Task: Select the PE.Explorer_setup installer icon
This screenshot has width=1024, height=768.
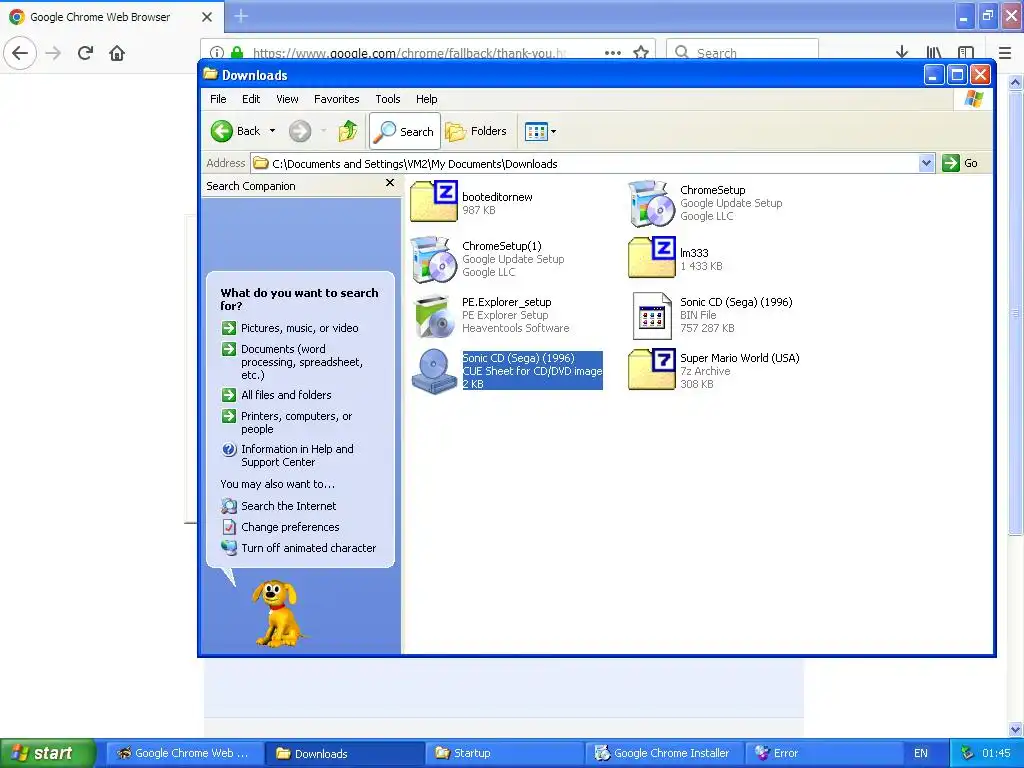Action: click(433, 316)
